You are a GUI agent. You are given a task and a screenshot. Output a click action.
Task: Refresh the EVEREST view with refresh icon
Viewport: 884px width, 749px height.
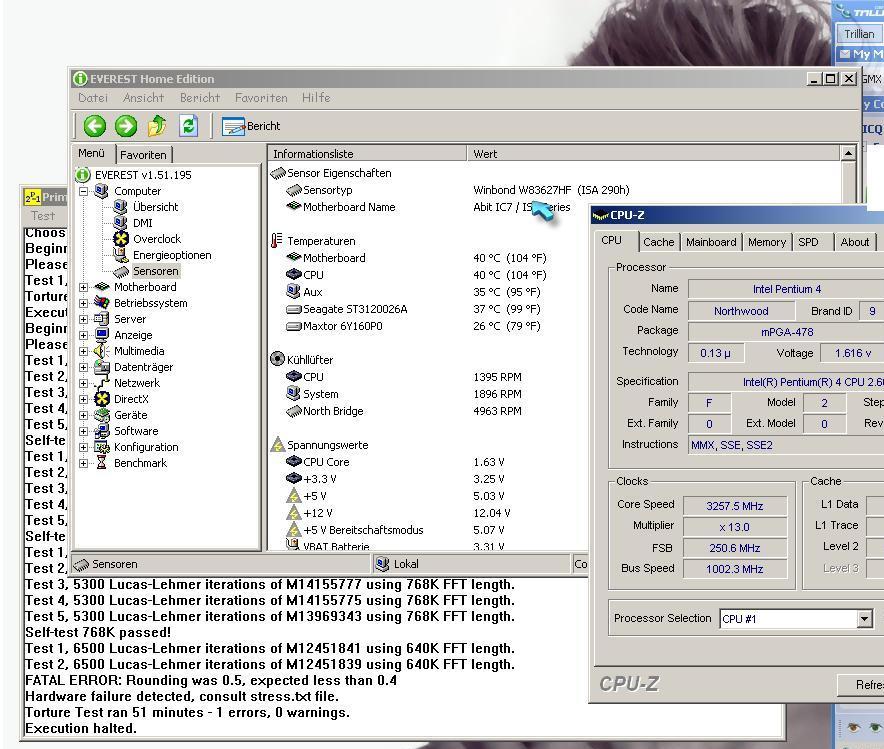(188, 126)
